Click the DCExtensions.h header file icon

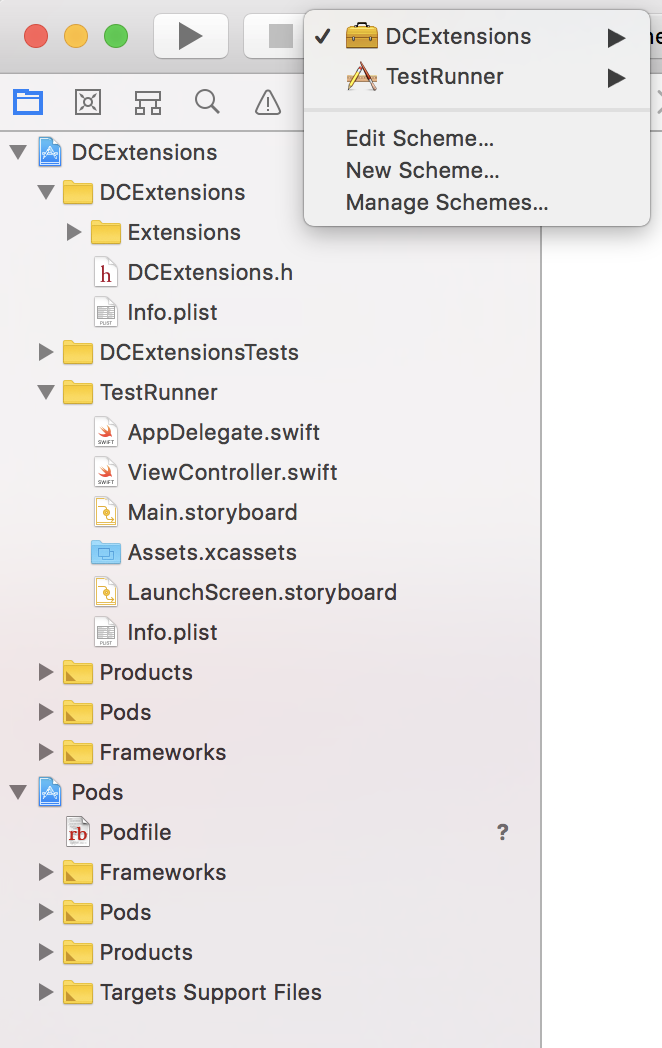[106, 272]
